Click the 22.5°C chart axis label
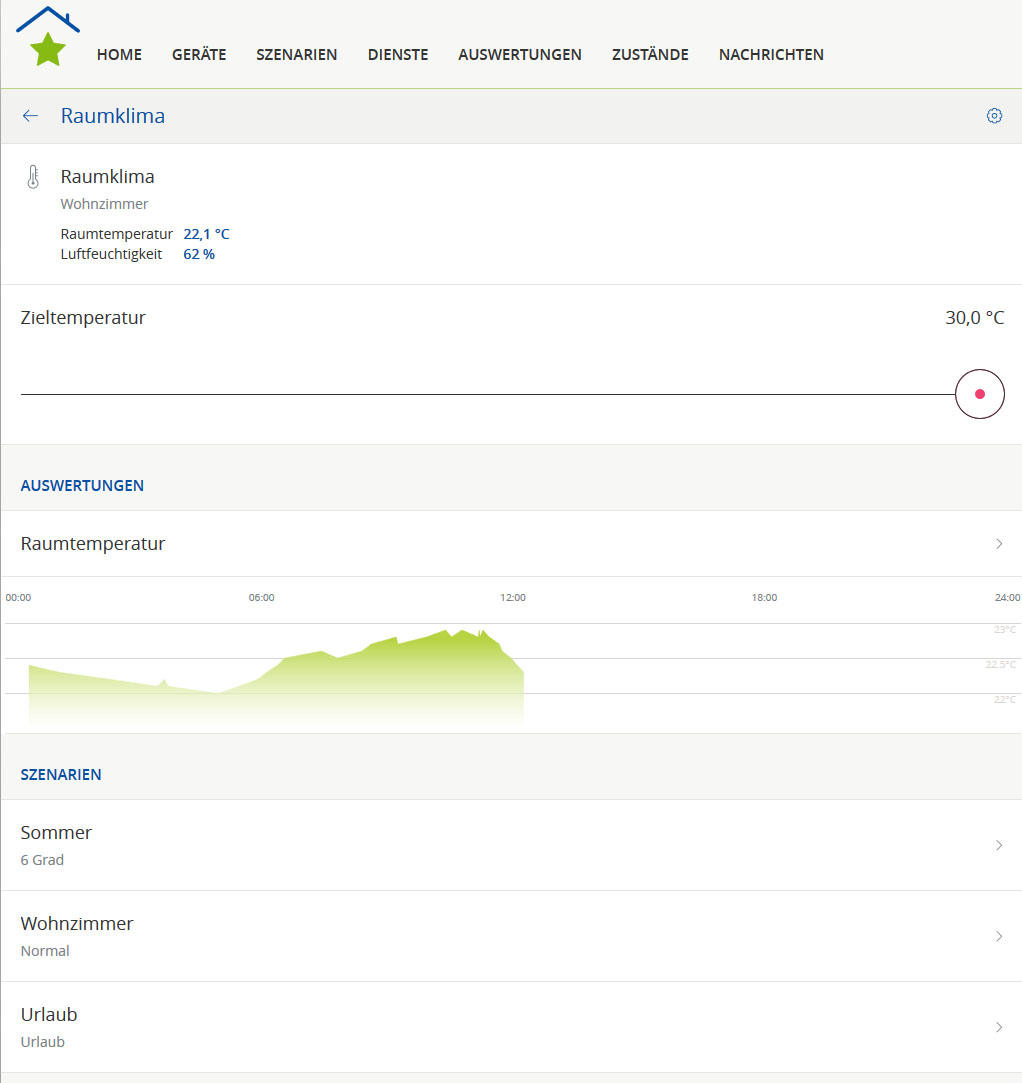The height and width of the screenshot is (1083, 1022). coord(1001,664)
